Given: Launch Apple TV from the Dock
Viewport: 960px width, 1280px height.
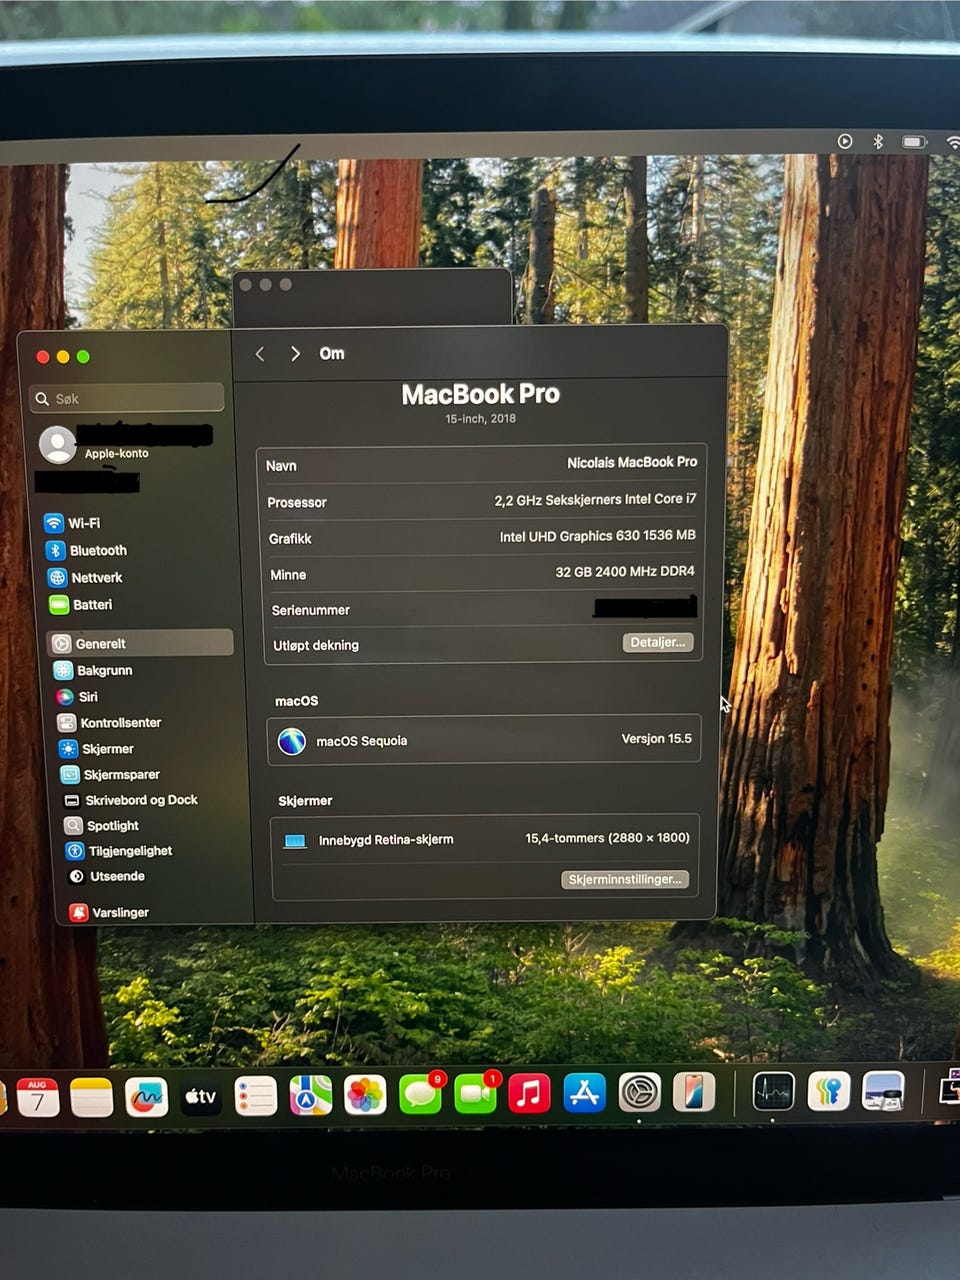Looking at the screenshot, I should coord(201,1097).
